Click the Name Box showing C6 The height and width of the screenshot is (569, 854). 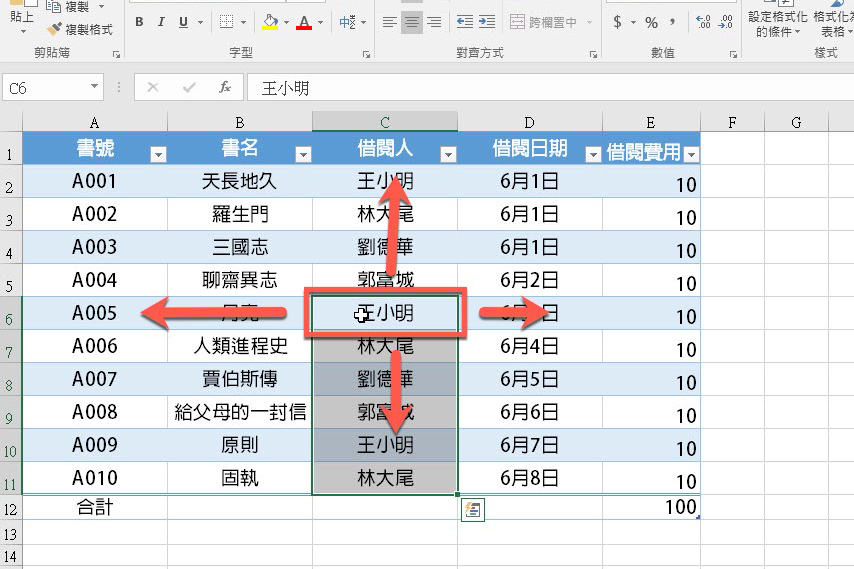45,88
